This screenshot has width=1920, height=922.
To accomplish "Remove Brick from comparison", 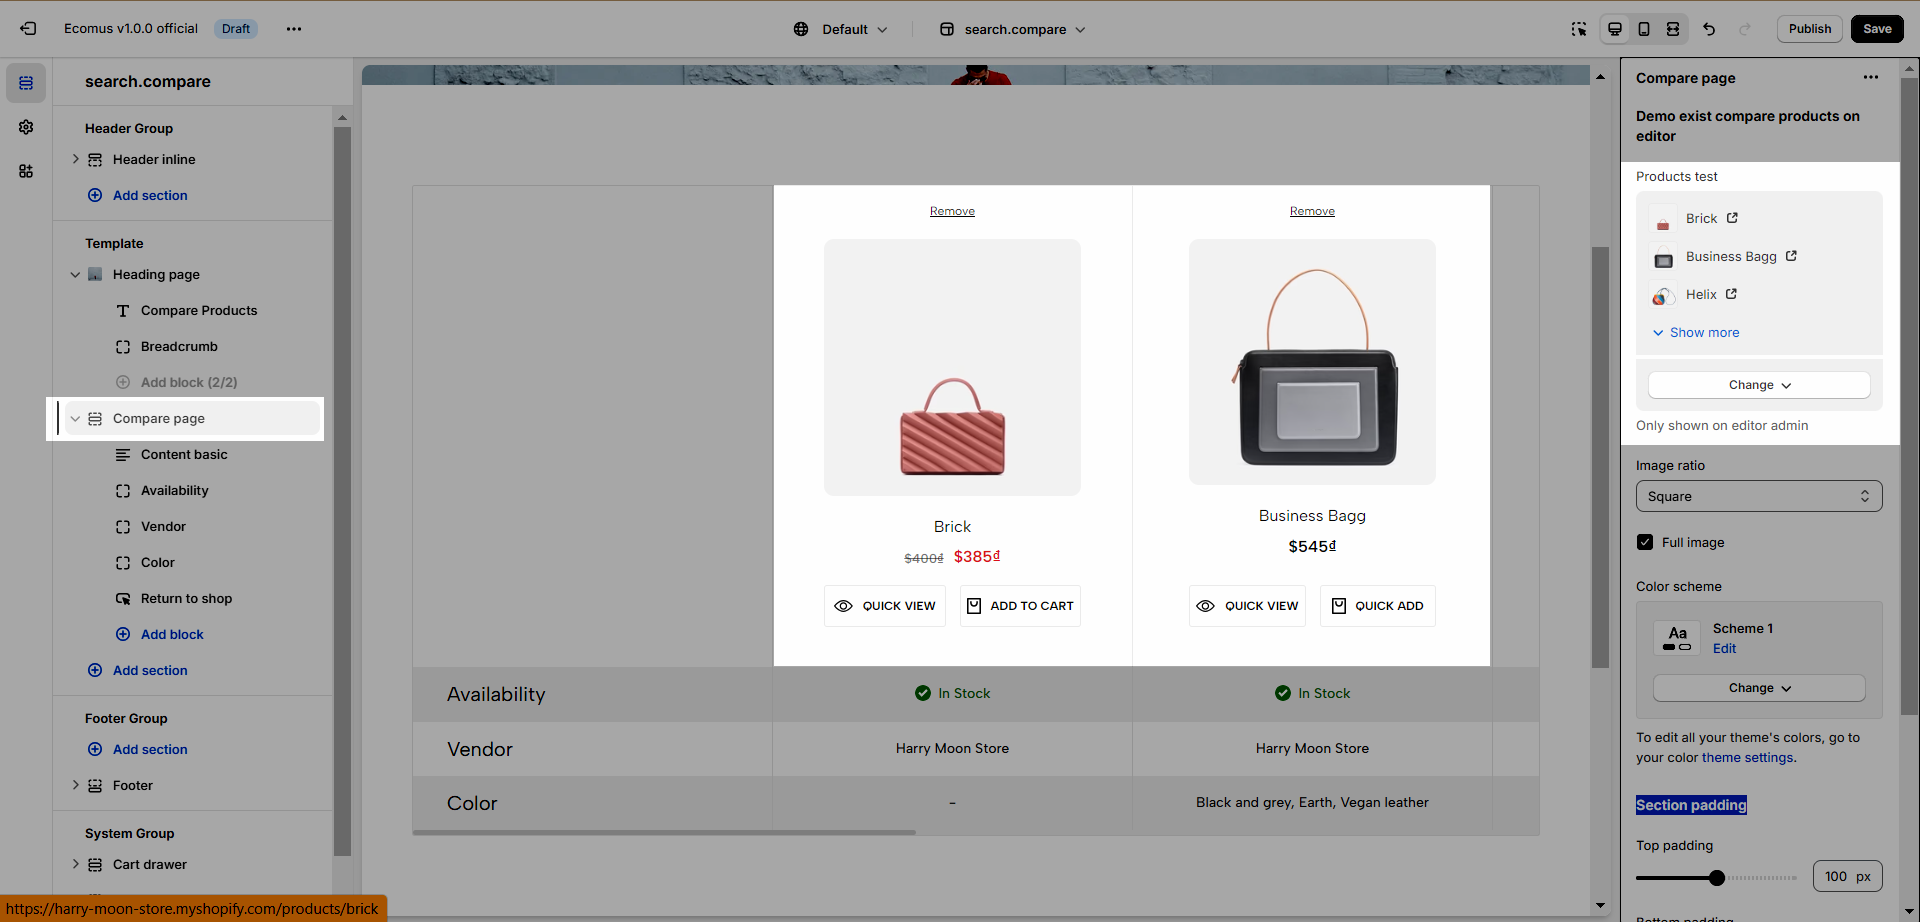I will 952,211.
